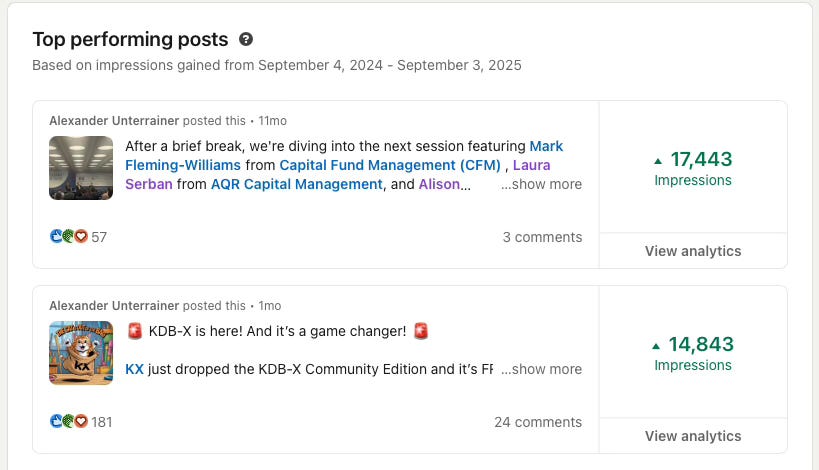Open the 24 comments link
This screenshot has height=470, width=819.
pos(538,422)
